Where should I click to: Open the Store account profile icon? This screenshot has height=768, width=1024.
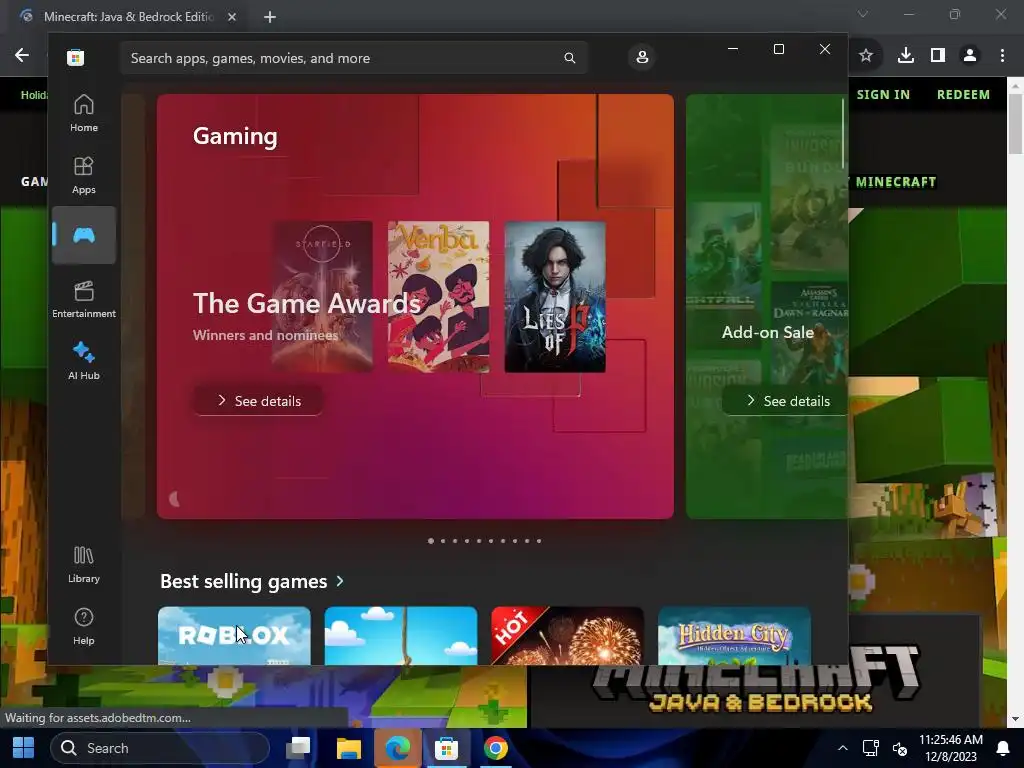(642, 57)
